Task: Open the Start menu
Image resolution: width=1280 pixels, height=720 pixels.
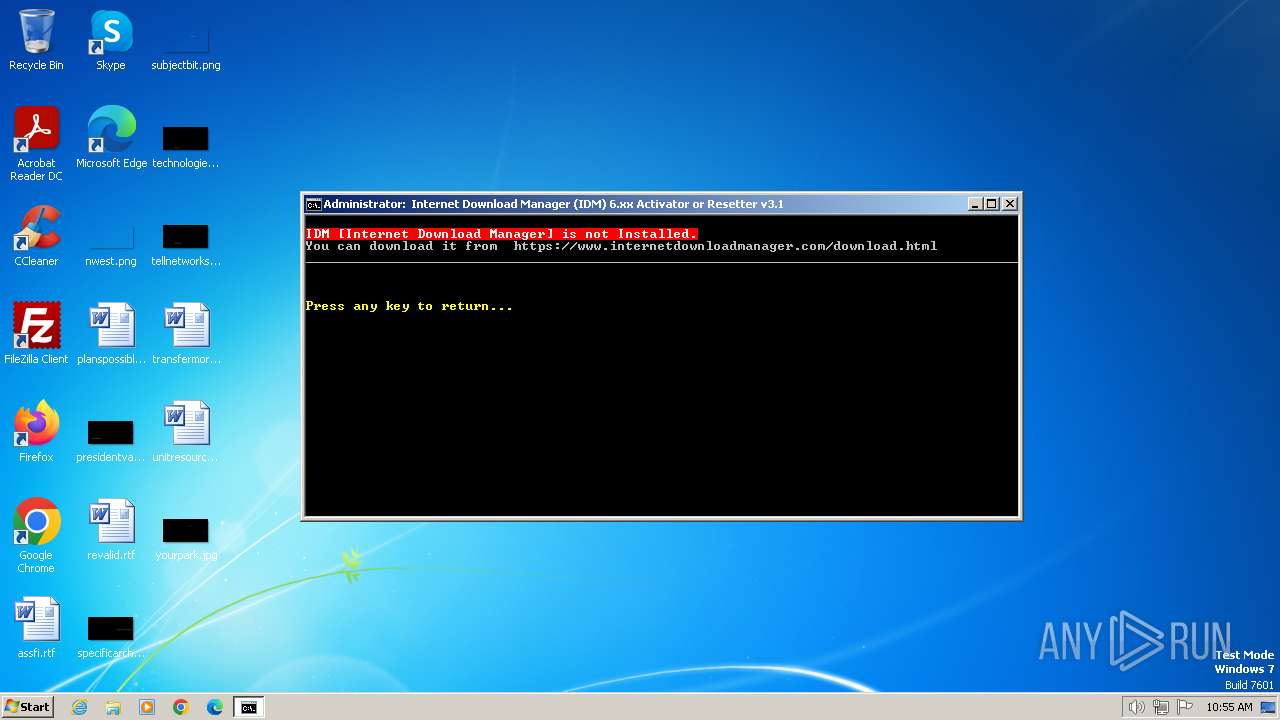Action: [27, 707]
